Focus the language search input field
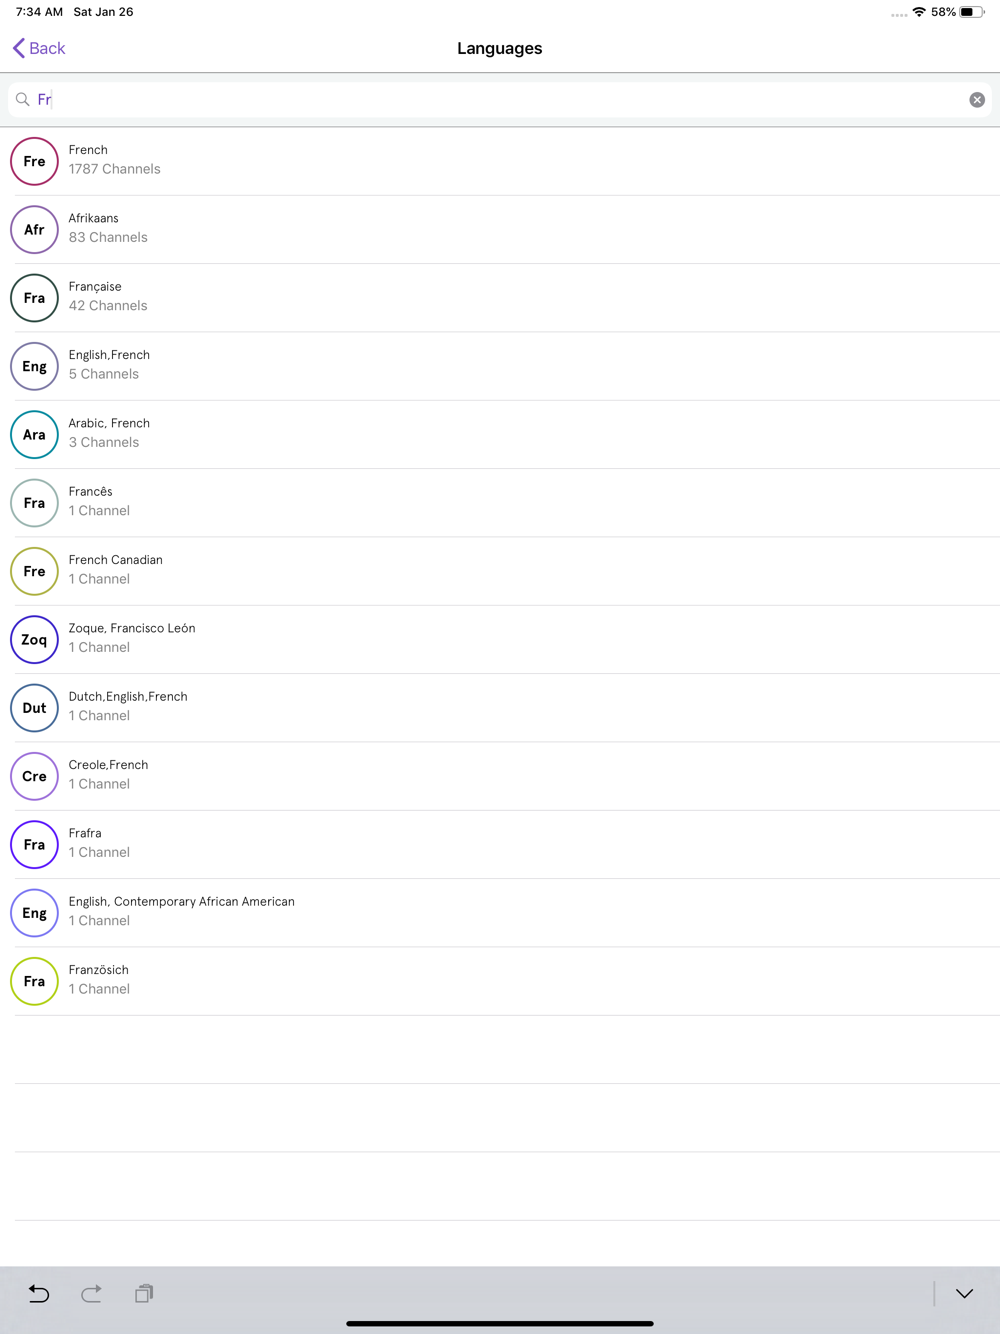This screenshot has height=1334, width=1000. tap(500, 100)
